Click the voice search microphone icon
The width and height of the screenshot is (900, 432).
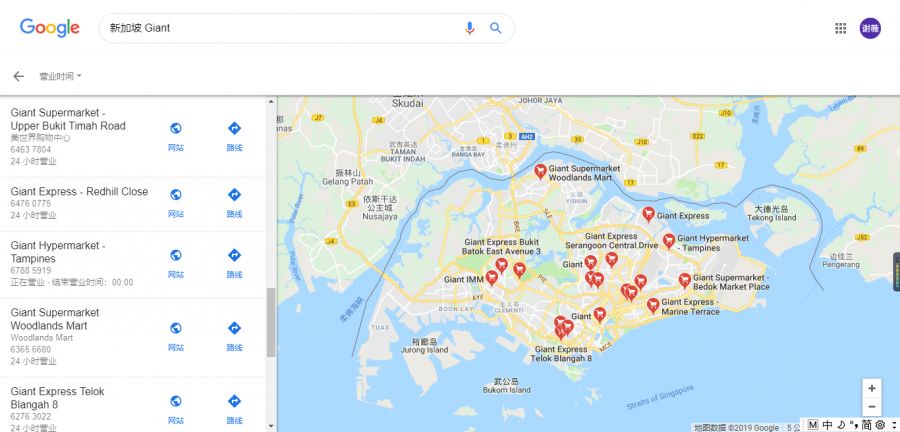[470, 28]
